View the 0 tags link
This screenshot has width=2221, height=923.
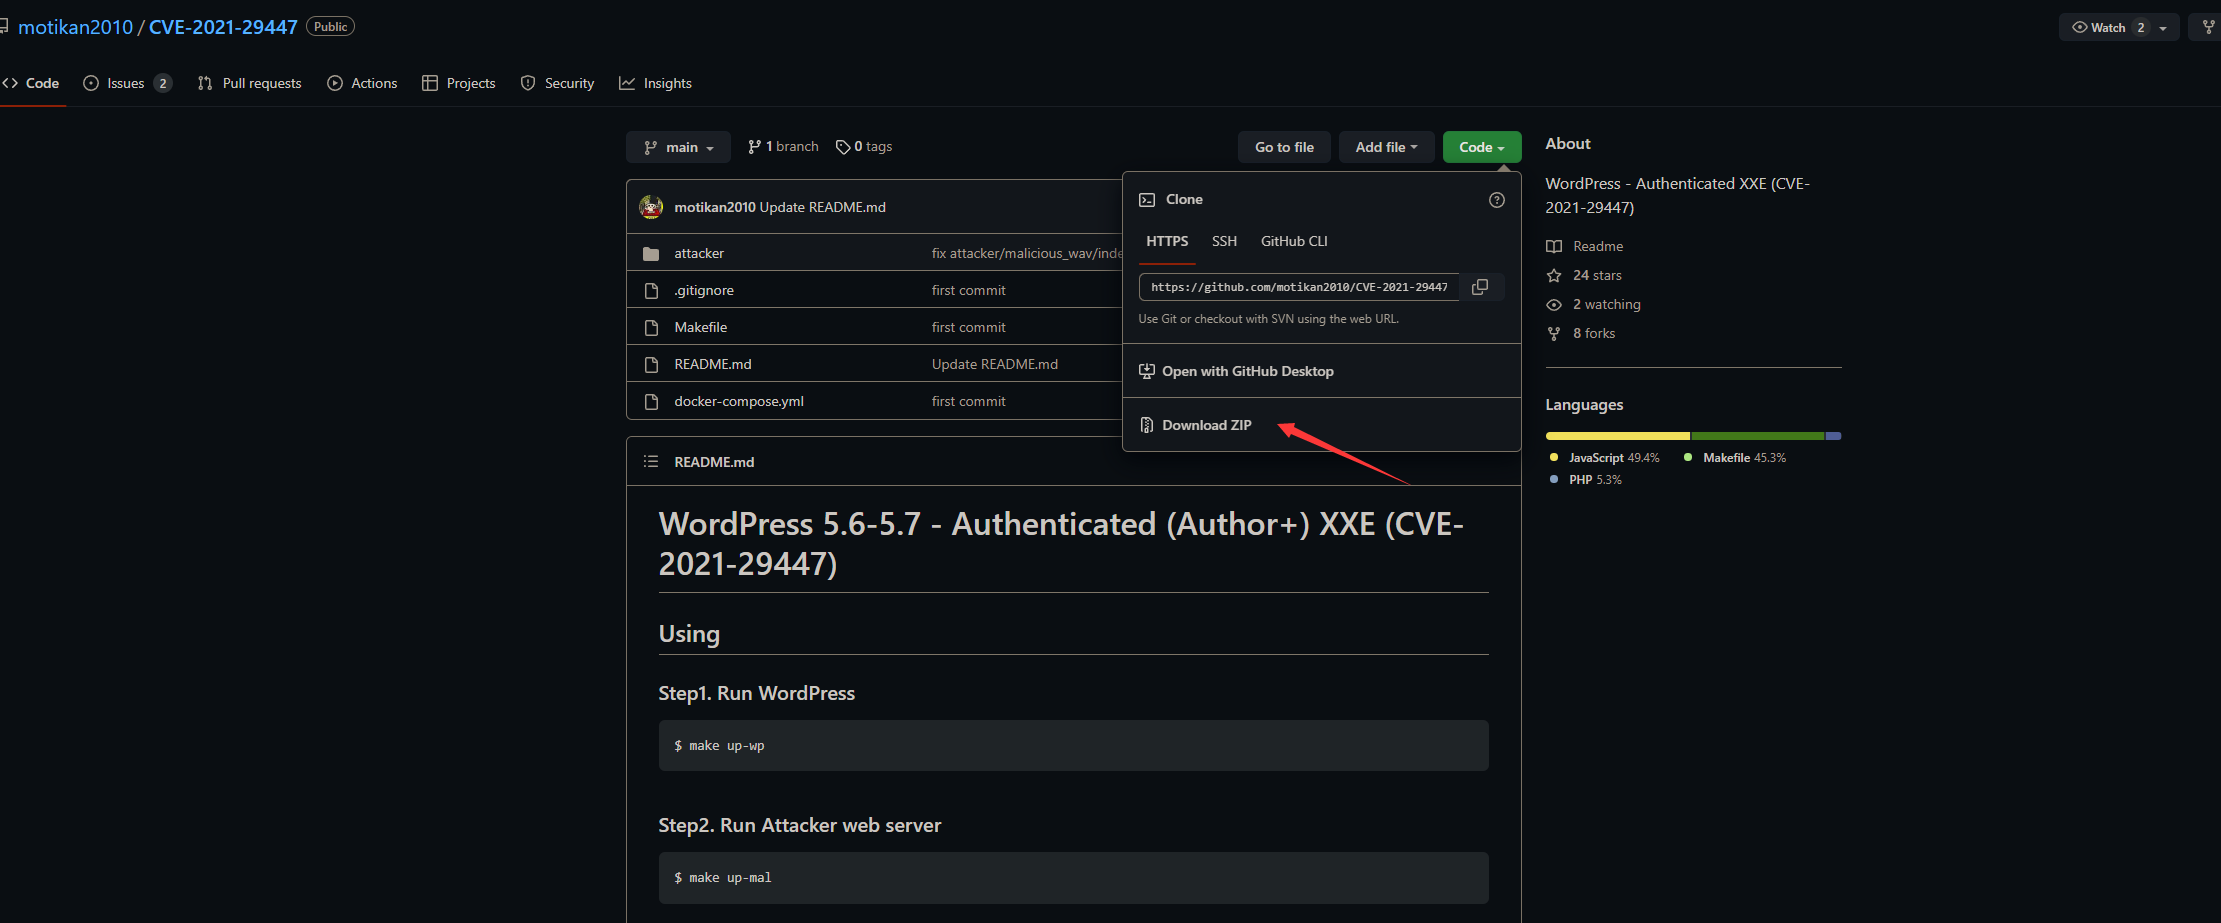865,147
